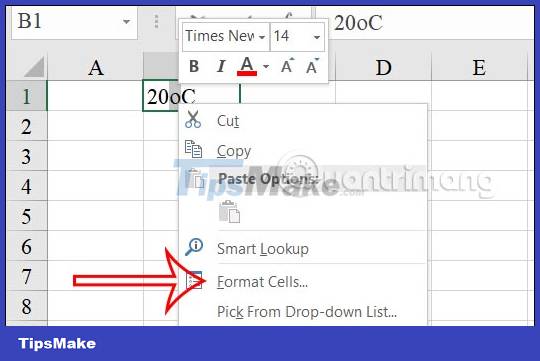The image size is (540, 361).
Task: Select row 1 header
Action: 27,96
